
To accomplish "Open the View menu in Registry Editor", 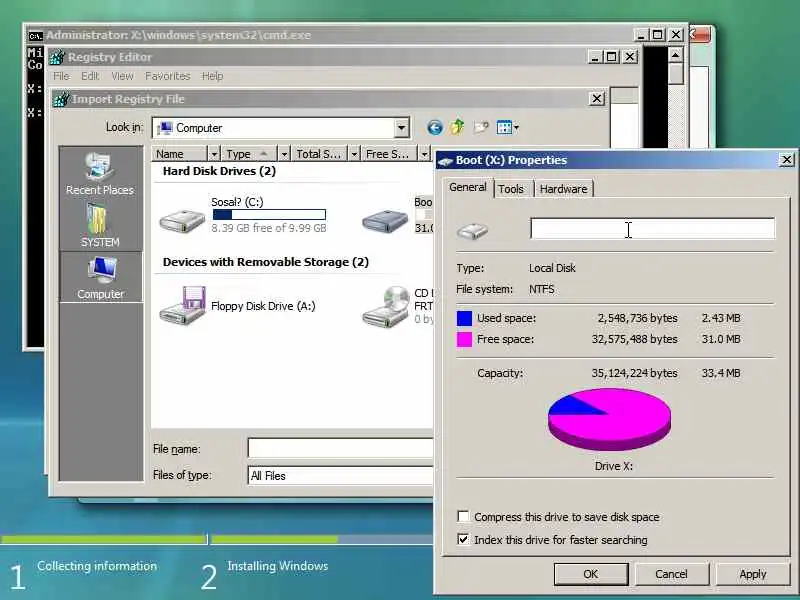I will point(122,76).
